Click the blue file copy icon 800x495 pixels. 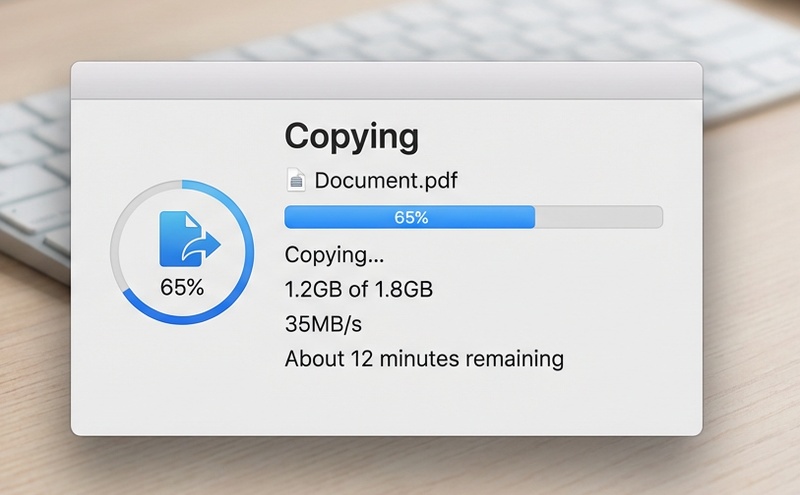pos(186,240)
